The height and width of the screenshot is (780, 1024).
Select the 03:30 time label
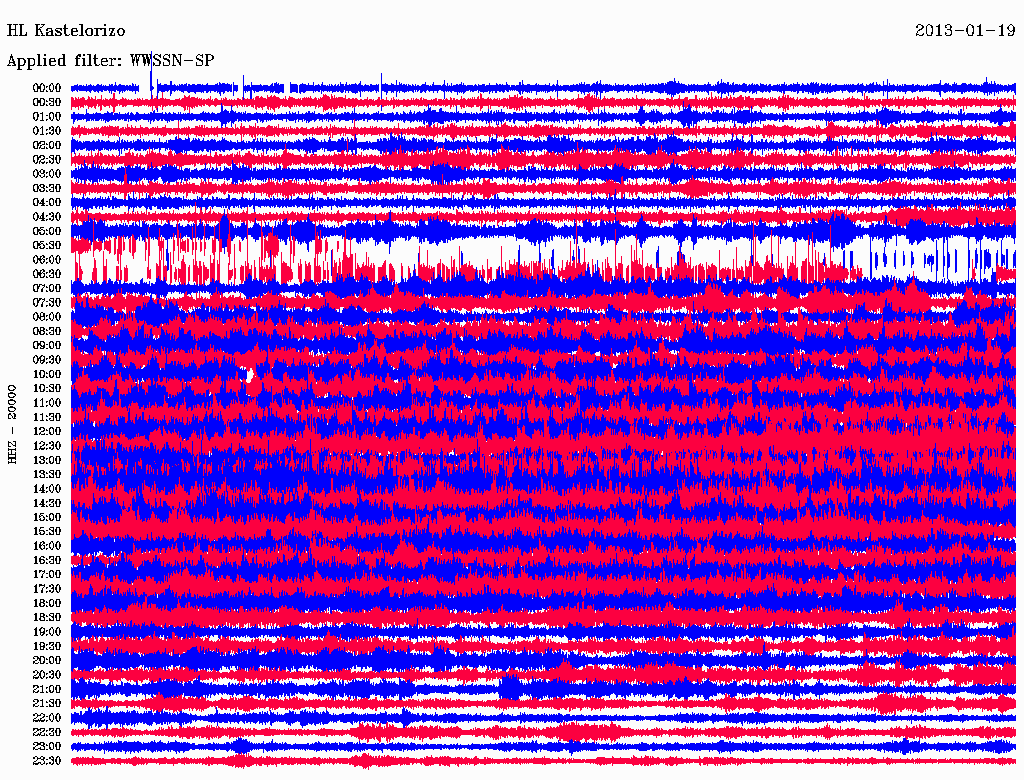pyautogui.click(x=47, y=188)
